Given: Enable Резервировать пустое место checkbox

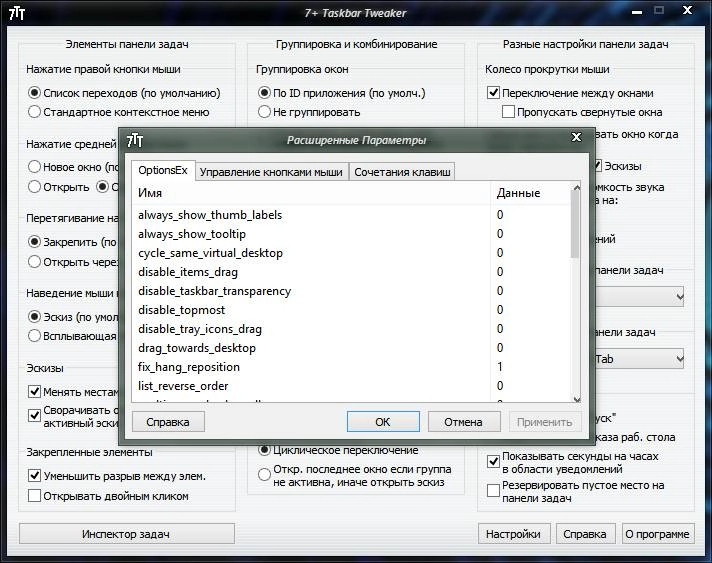Looking at the screenshot, I should point(493,490).
